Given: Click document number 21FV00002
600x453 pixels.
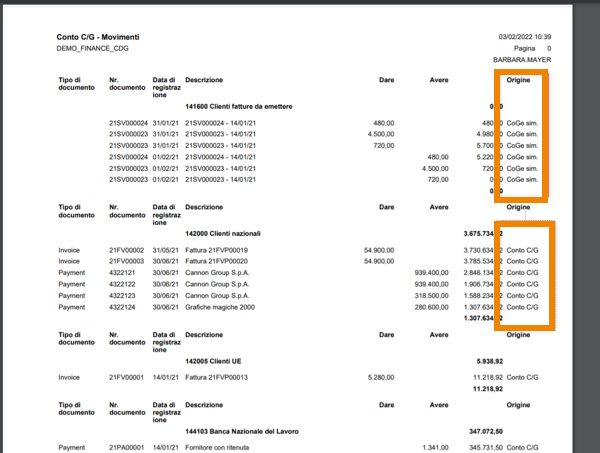Looking at the screenshot, I should [x=127, y=250].
